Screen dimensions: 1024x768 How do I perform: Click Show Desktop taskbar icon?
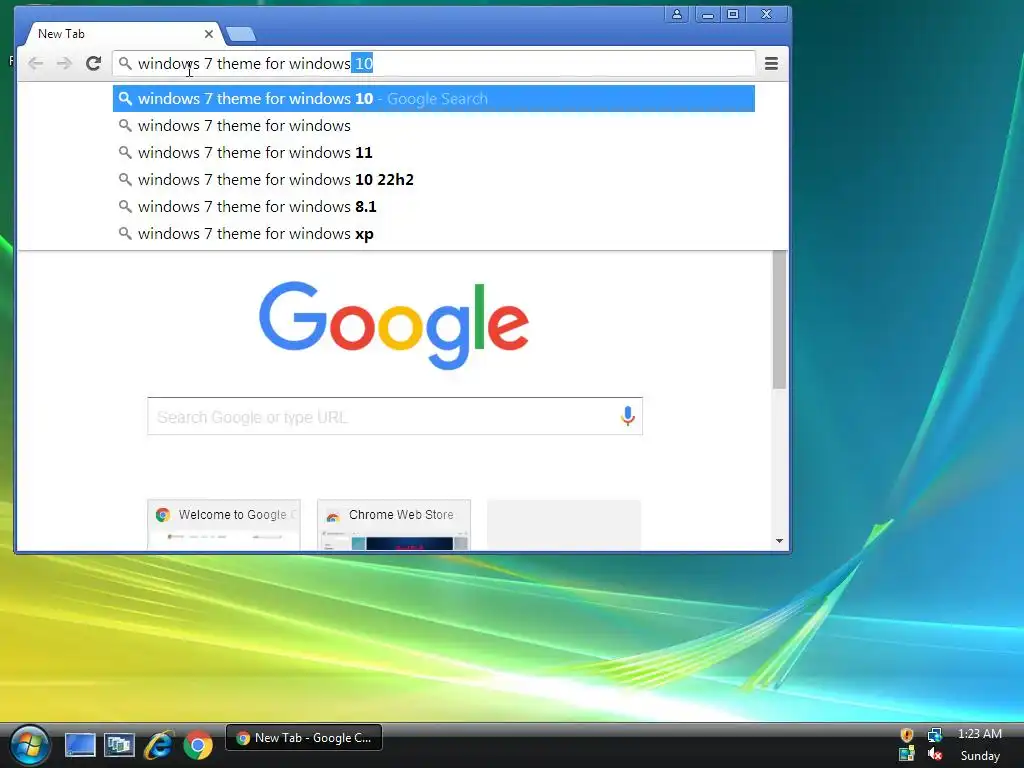click(x=80, y=745)
